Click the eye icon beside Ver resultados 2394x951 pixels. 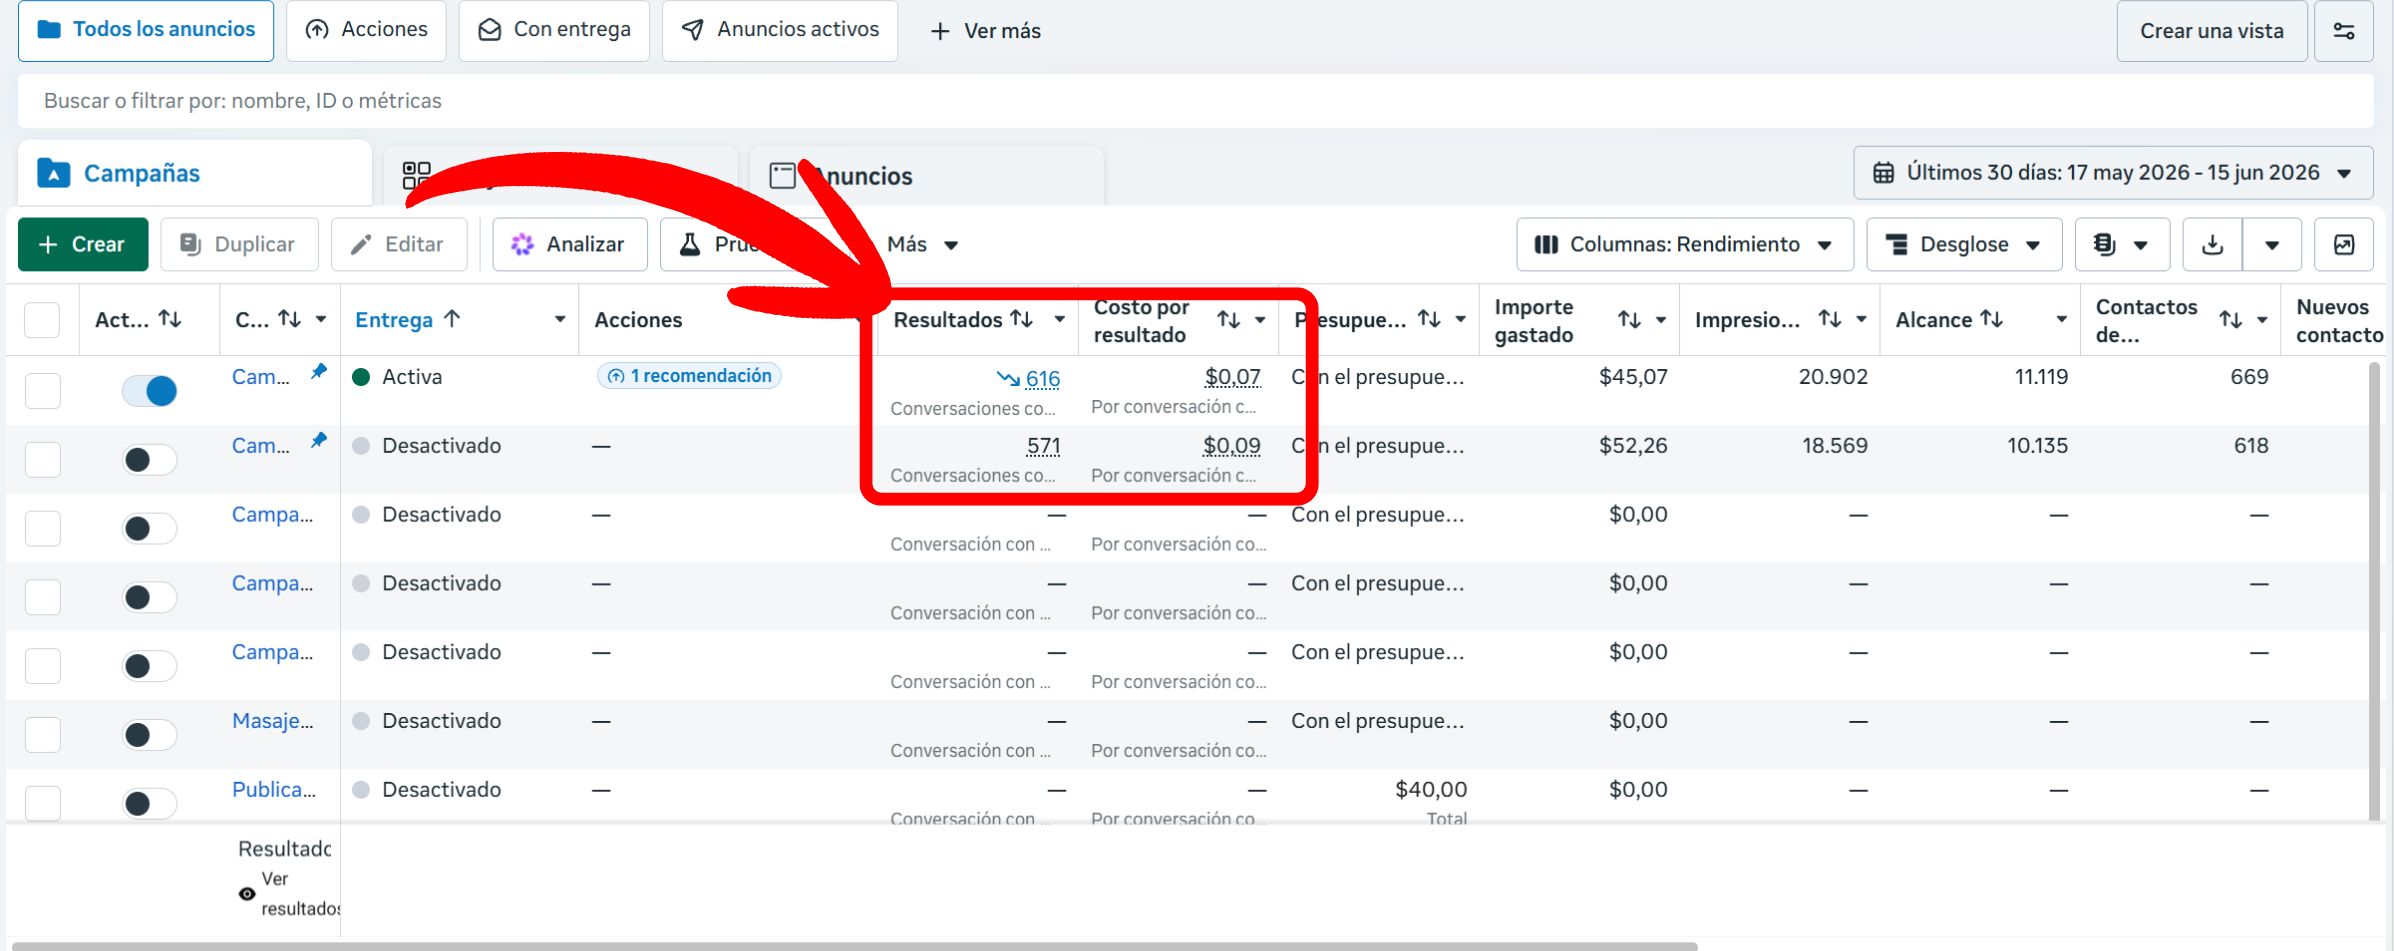pyautogui.click(x=247, y=894)
